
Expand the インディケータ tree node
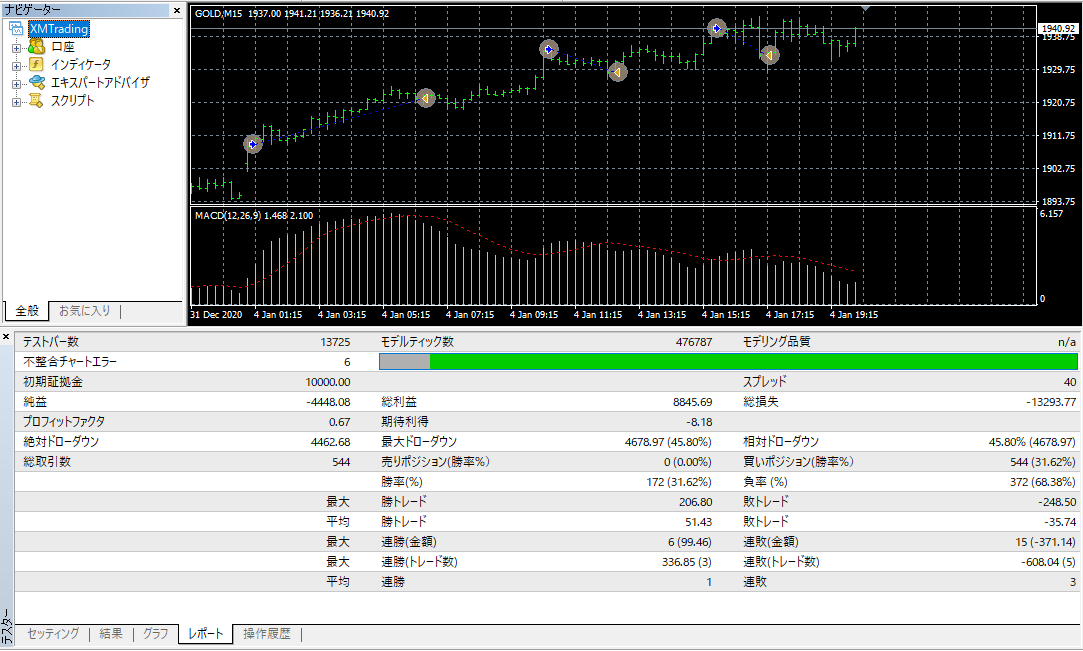pos(16,66)
